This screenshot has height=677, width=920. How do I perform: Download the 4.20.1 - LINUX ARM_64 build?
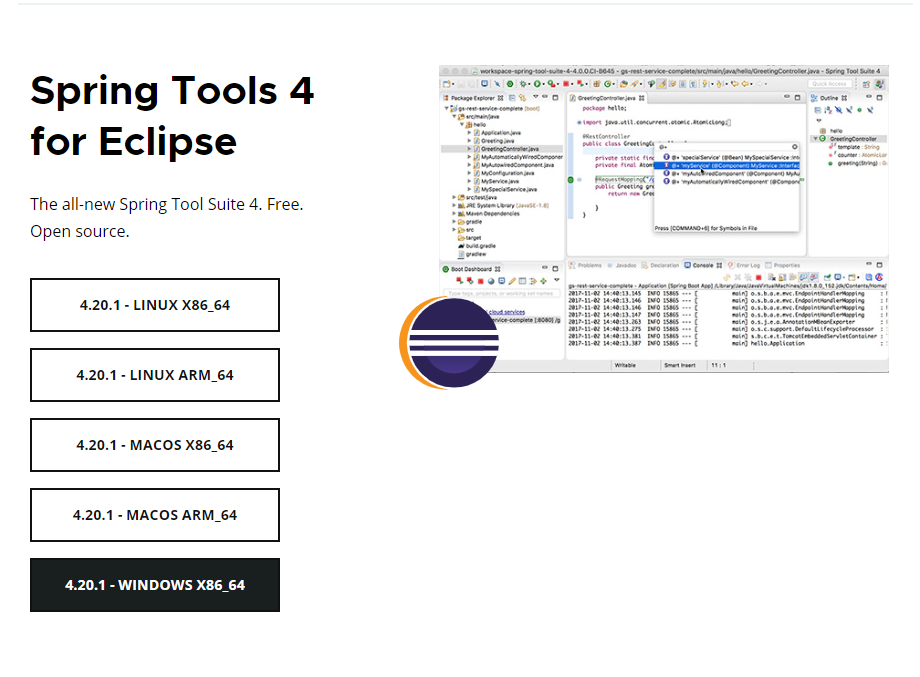[x=155, y=375]
